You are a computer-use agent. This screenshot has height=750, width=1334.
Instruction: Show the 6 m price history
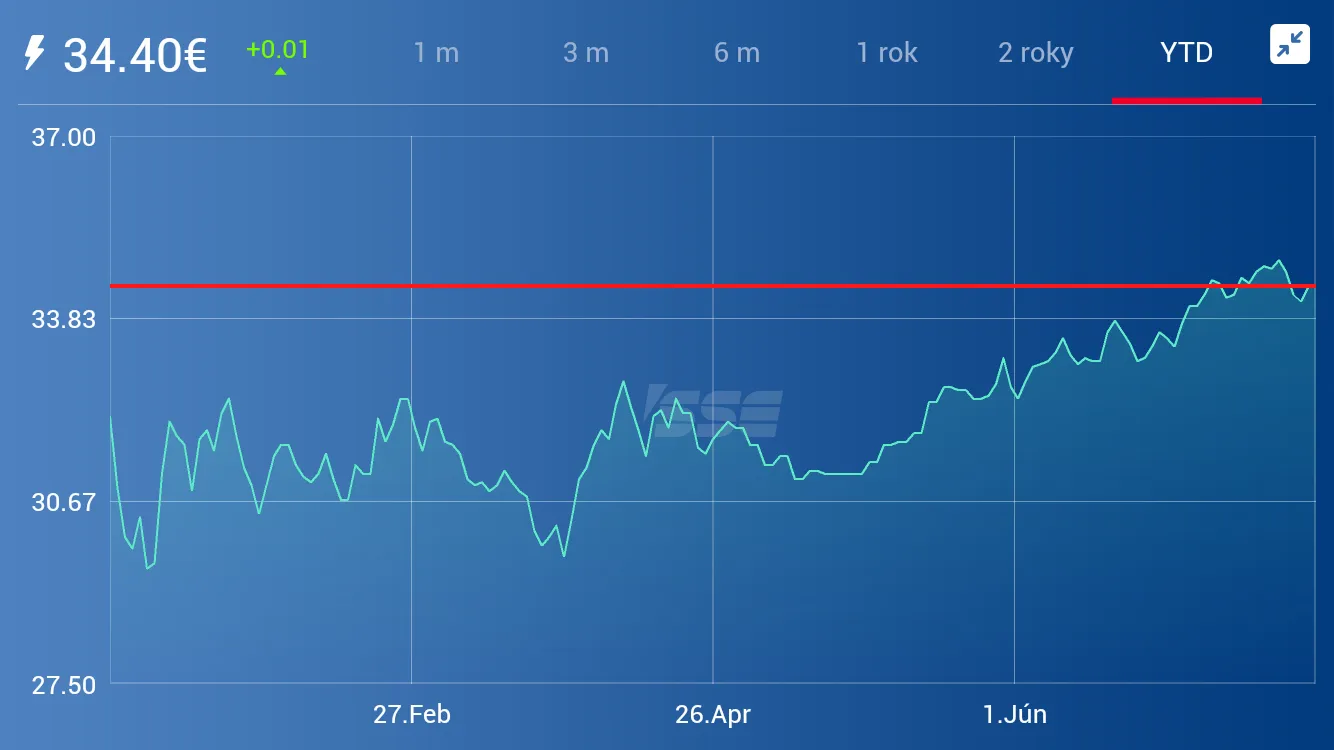click(737, 53)
